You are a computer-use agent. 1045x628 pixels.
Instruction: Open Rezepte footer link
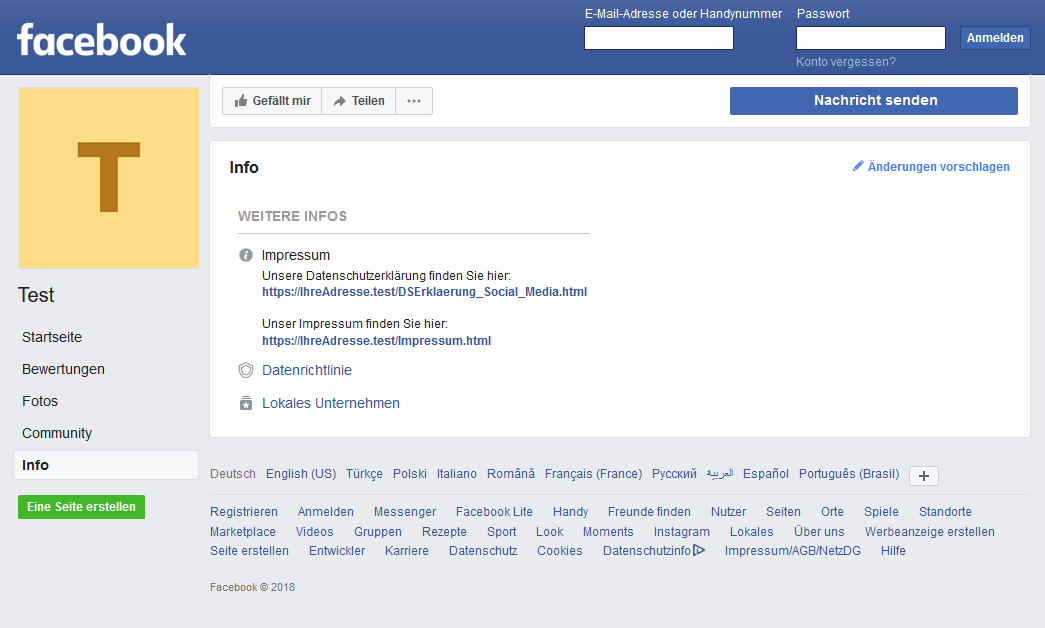tap(444, 532)
